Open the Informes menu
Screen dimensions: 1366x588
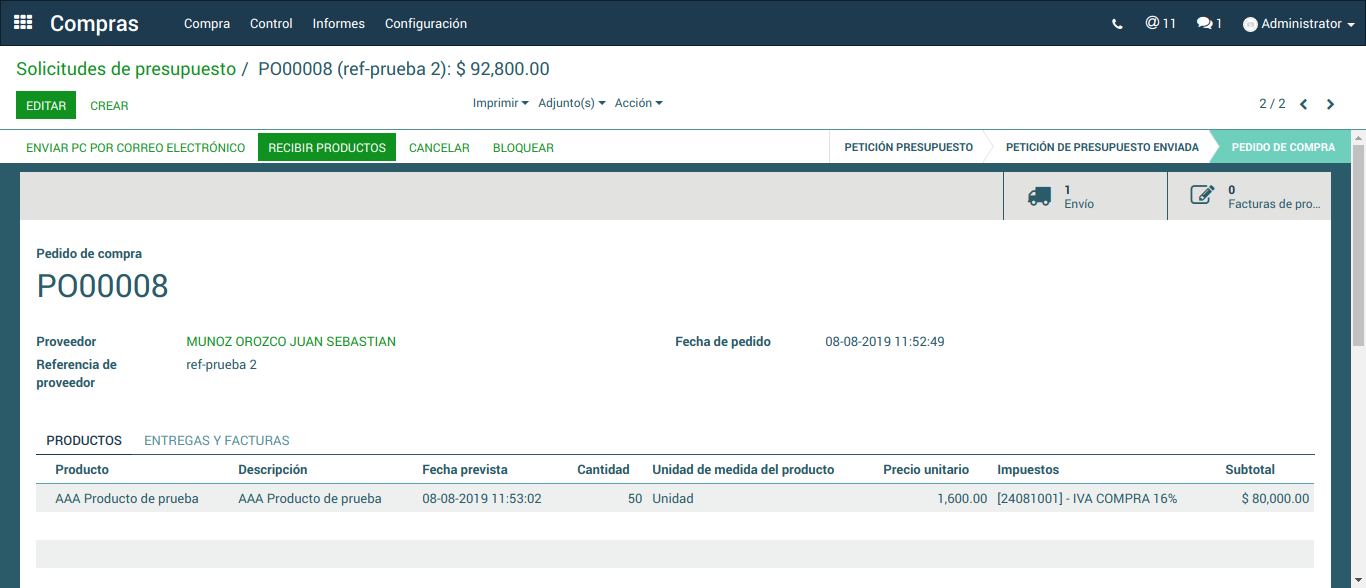pos(338,24)
